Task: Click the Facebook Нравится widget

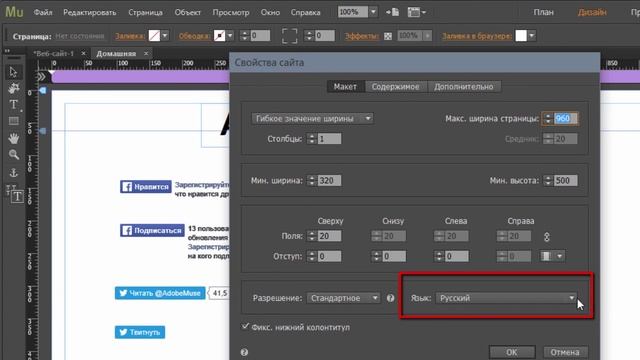Action: (146, 187)
